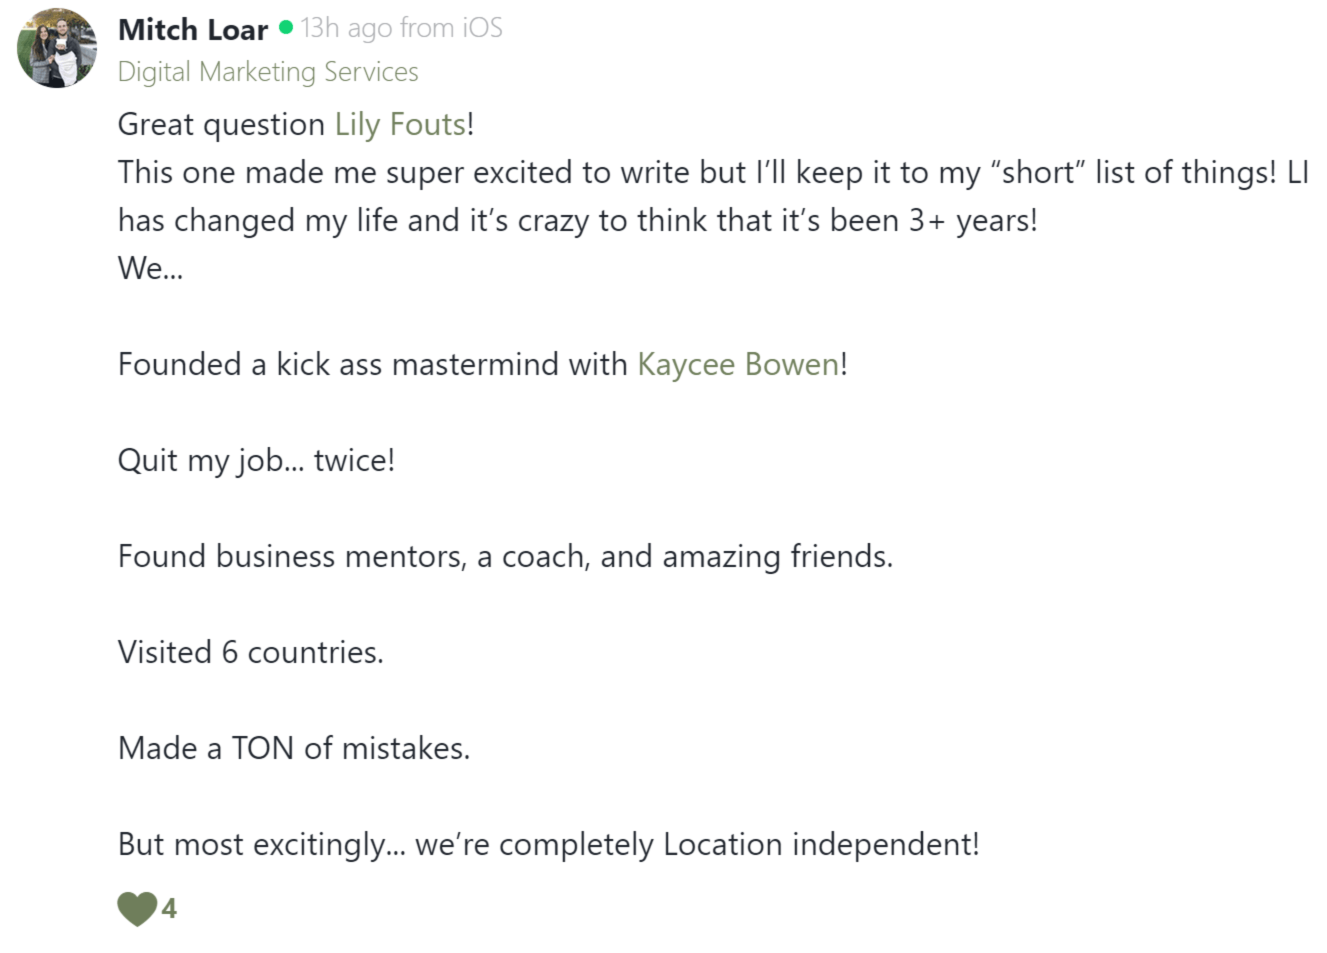Click the 'This one made me super excited' line
The width and height of the screenshot is (1327, 953).
tap(713, 172)
